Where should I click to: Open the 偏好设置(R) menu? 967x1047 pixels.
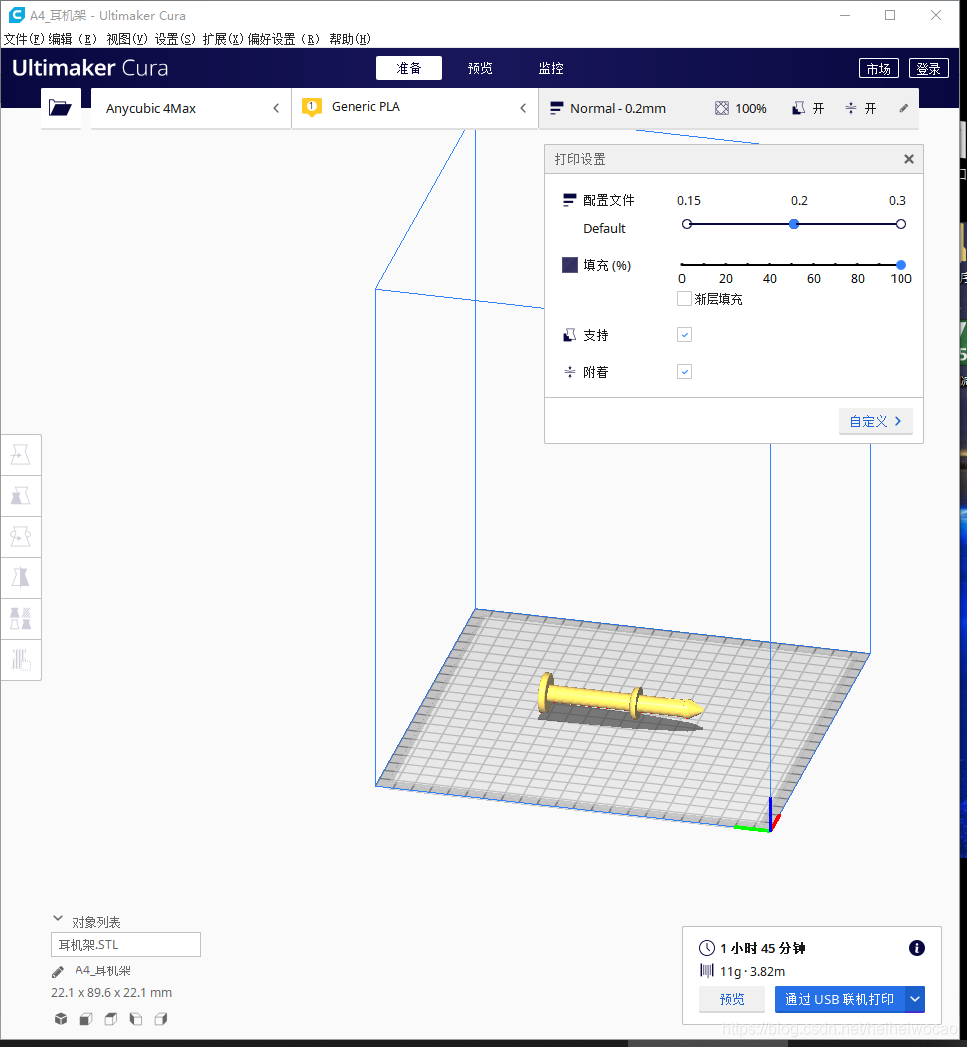tap(284, 39)
